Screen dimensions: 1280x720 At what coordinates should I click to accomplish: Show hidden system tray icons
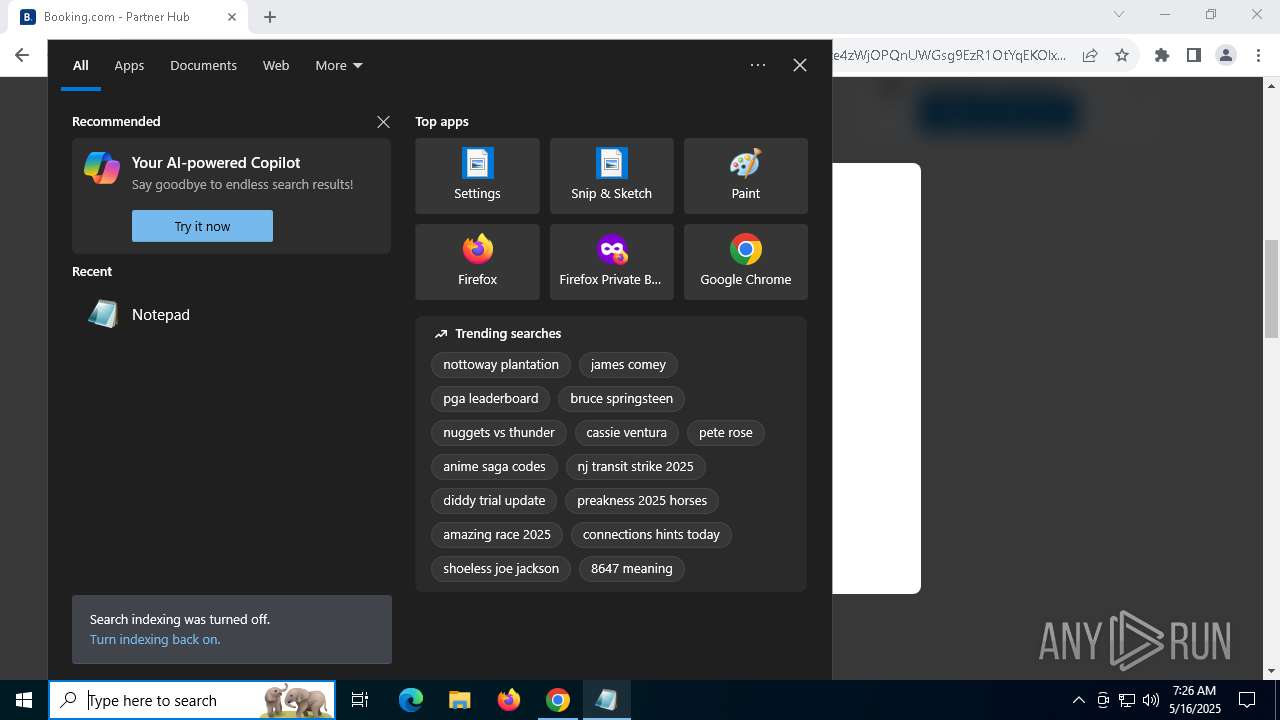1078,700
